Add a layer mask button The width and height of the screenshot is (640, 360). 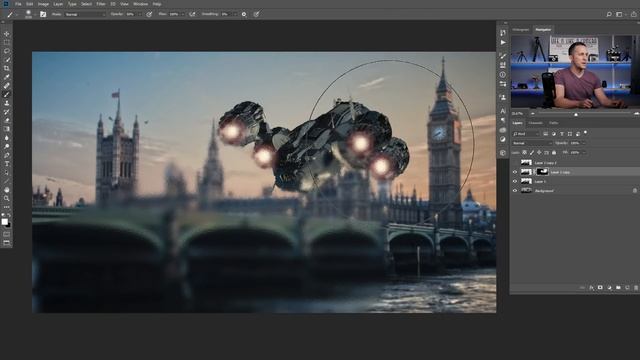pos(600,288)
